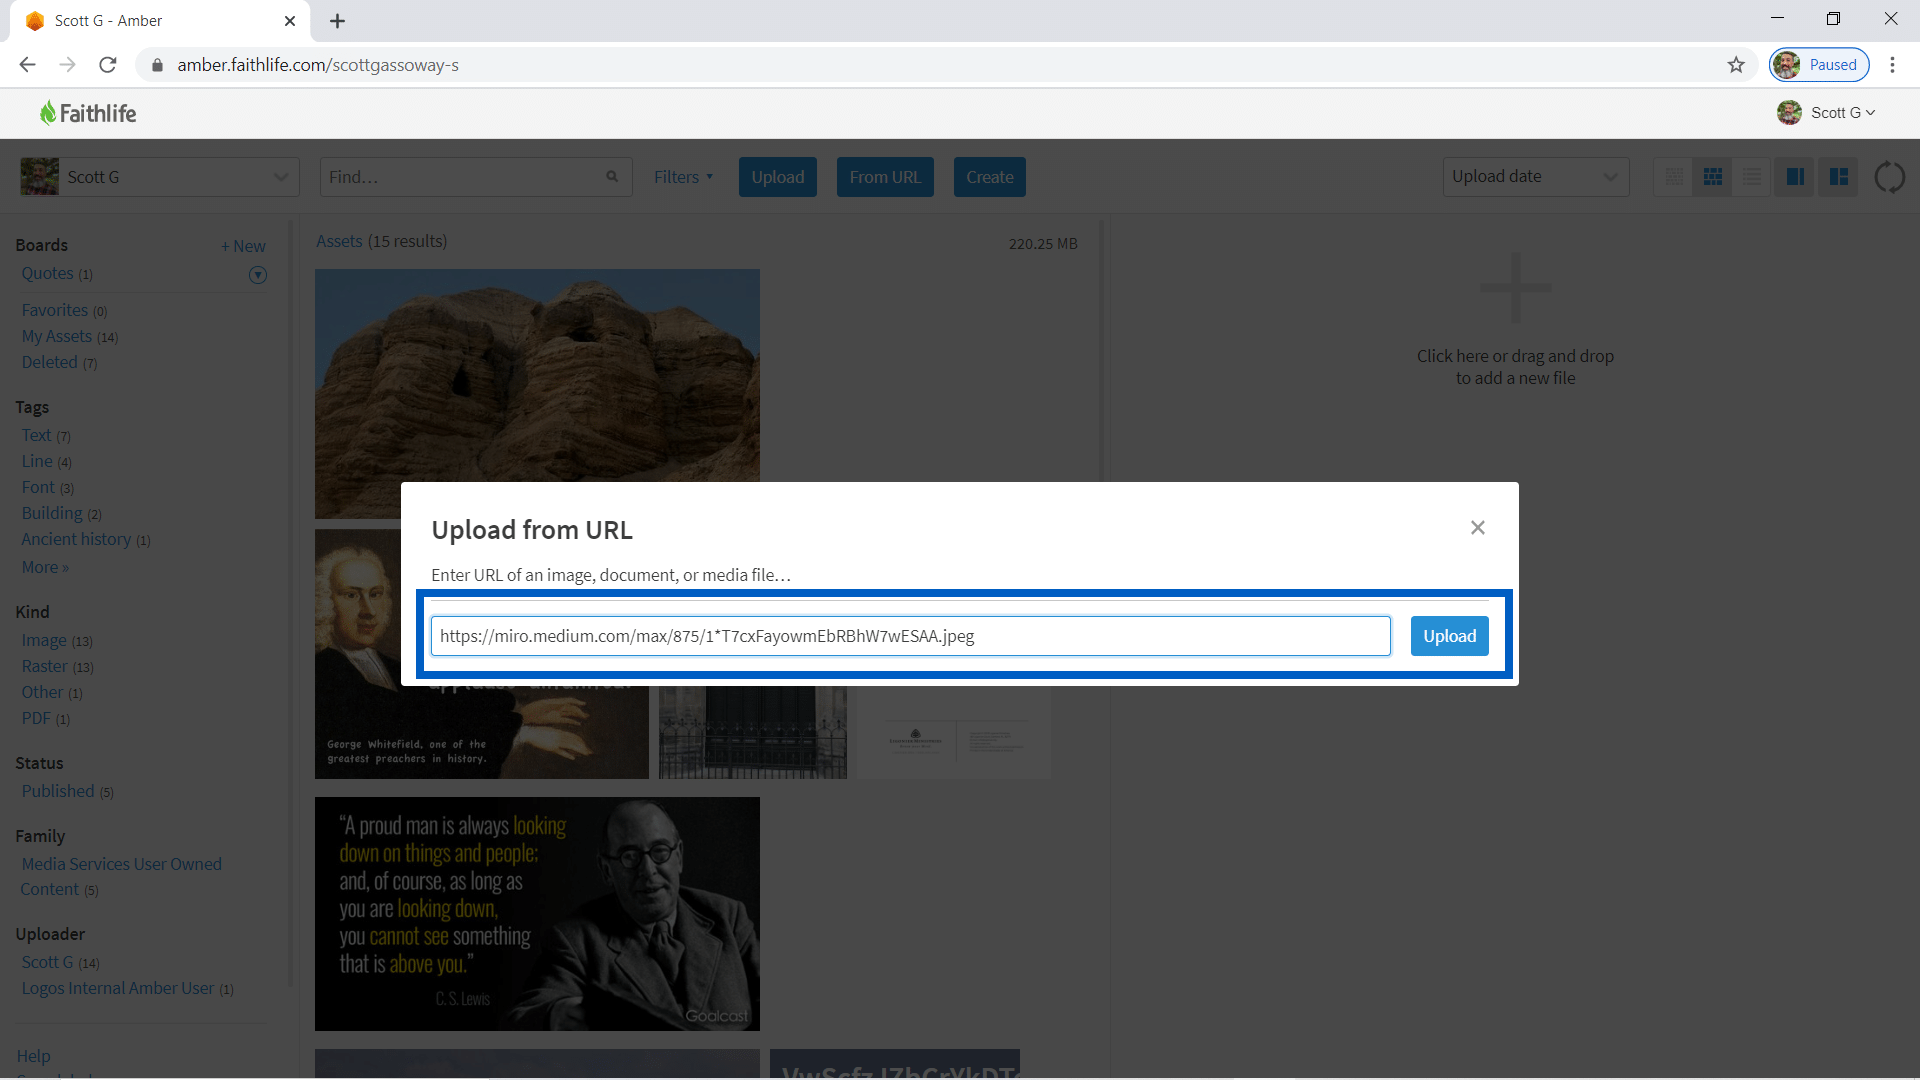Click the Upload button in the dialog
1920x1080 pixels.
pos(1449,636)
